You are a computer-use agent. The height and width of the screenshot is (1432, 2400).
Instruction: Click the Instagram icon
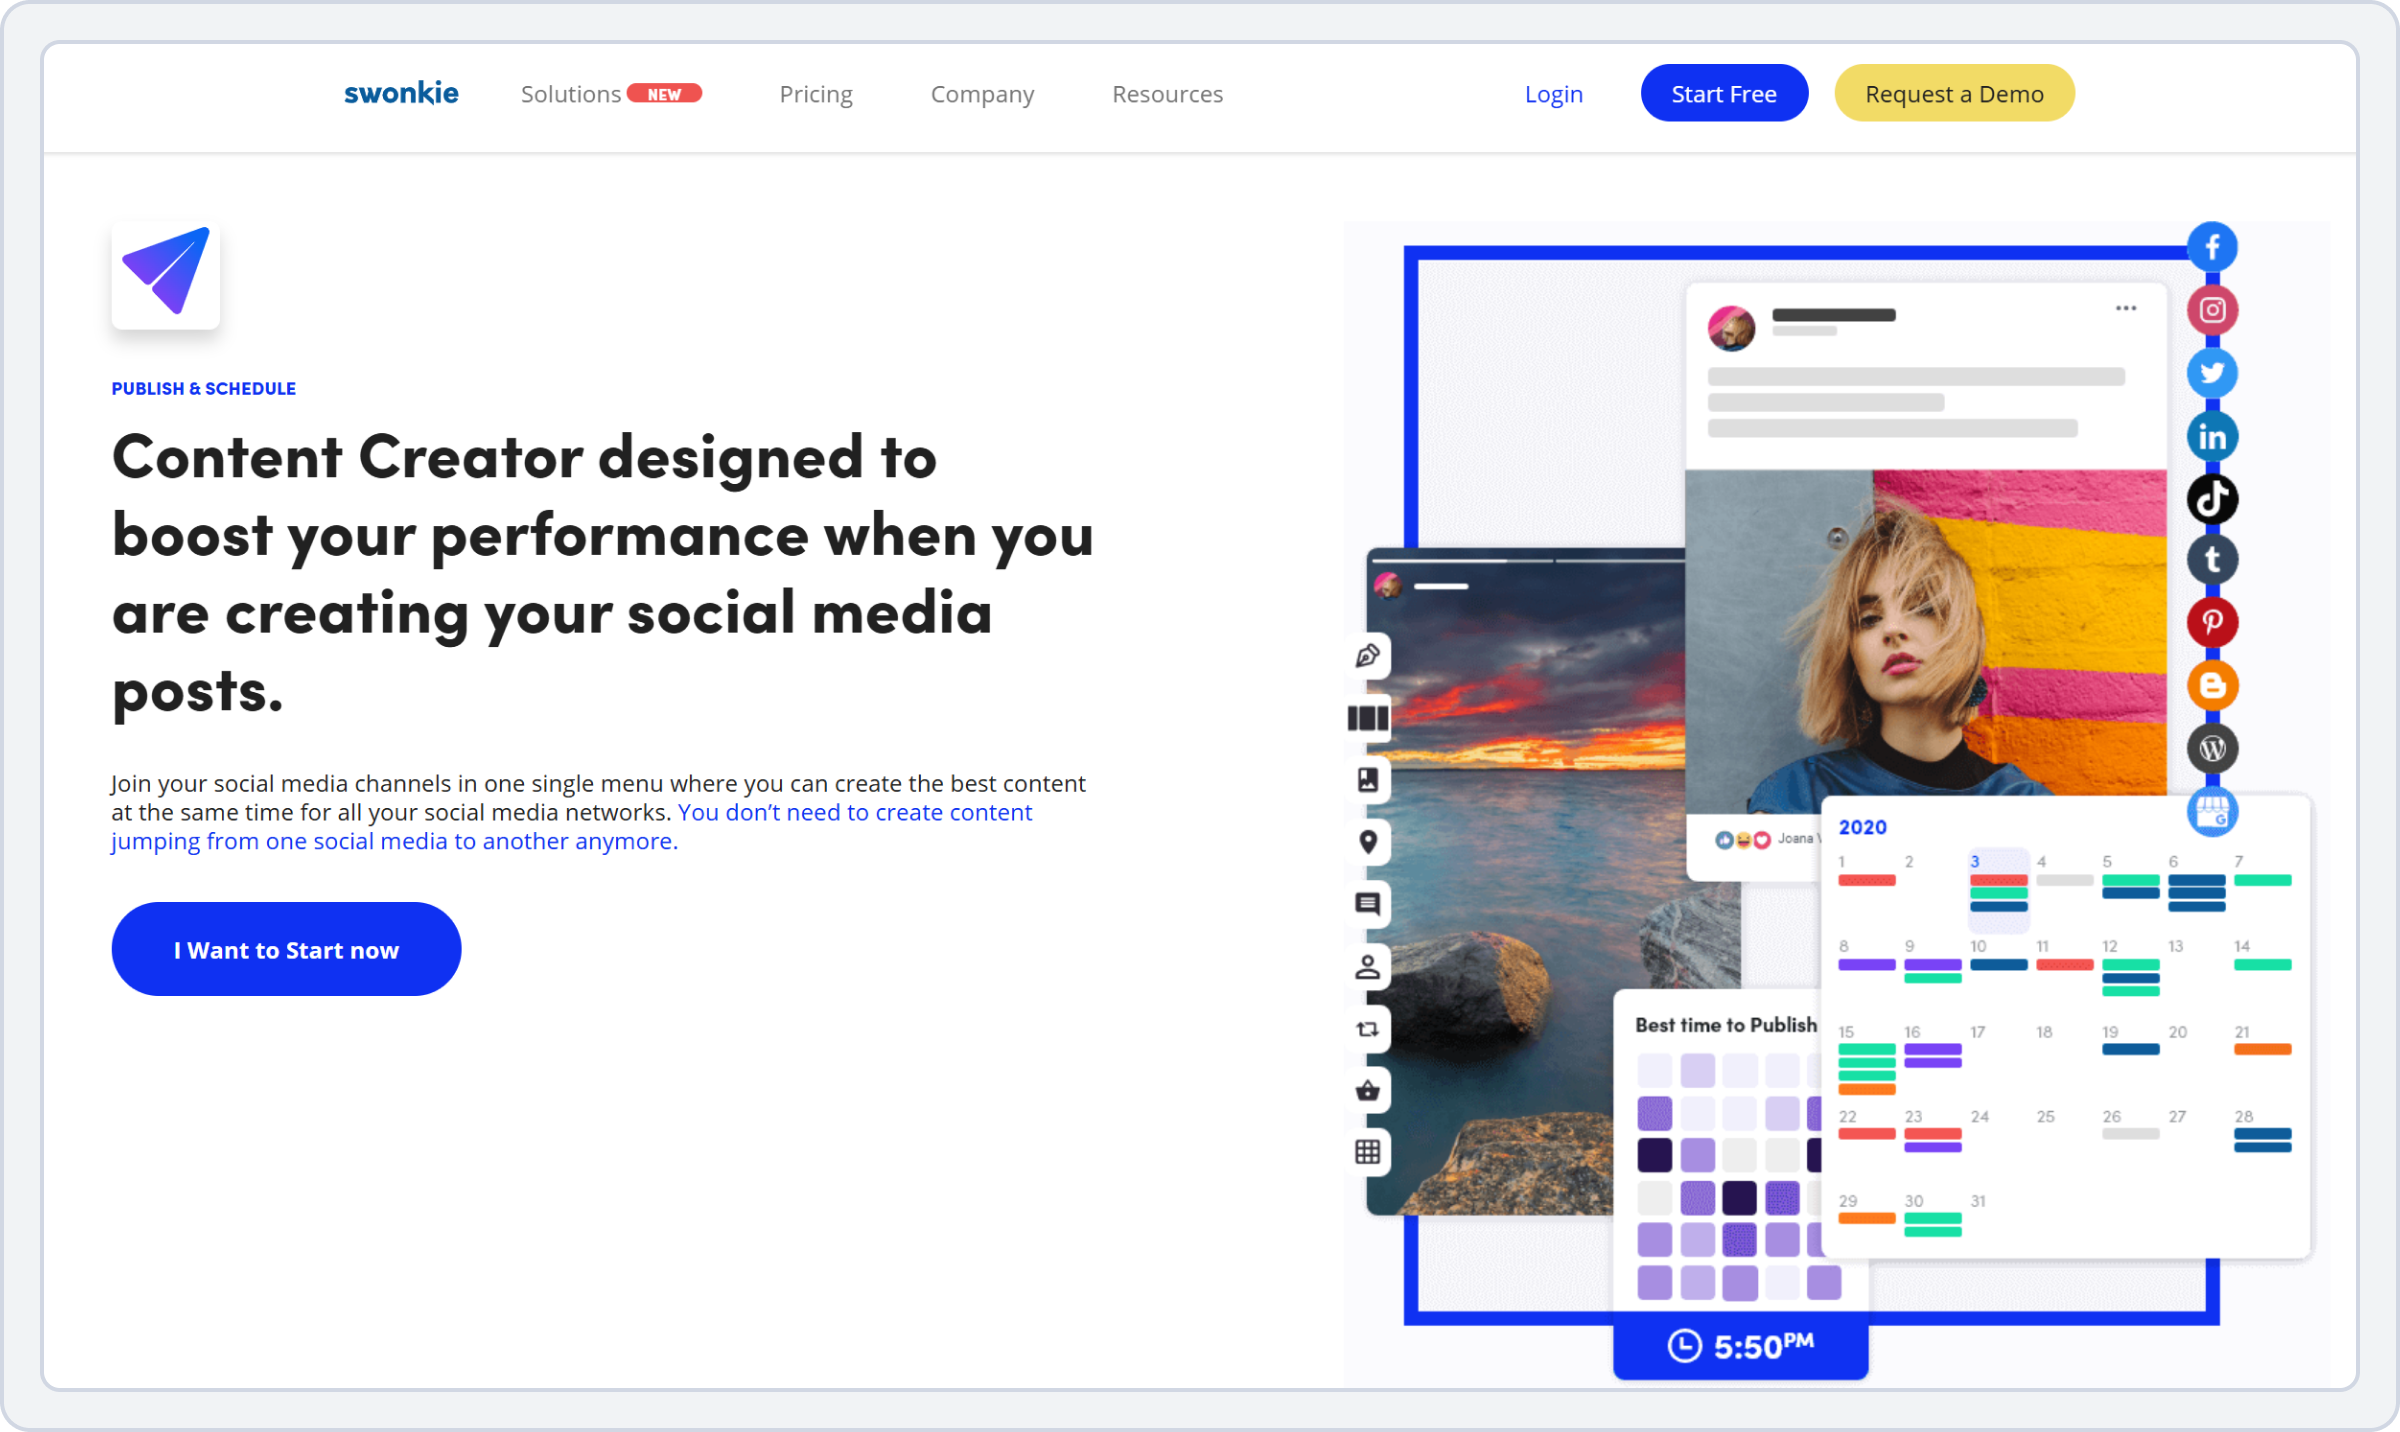[x=2212, y=310]
